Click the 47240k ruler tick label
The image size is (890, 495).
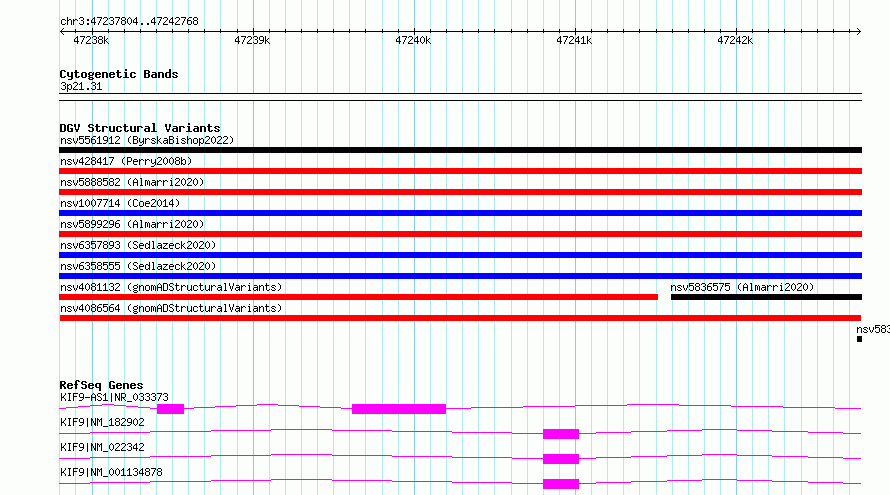[x=413, y=40]
